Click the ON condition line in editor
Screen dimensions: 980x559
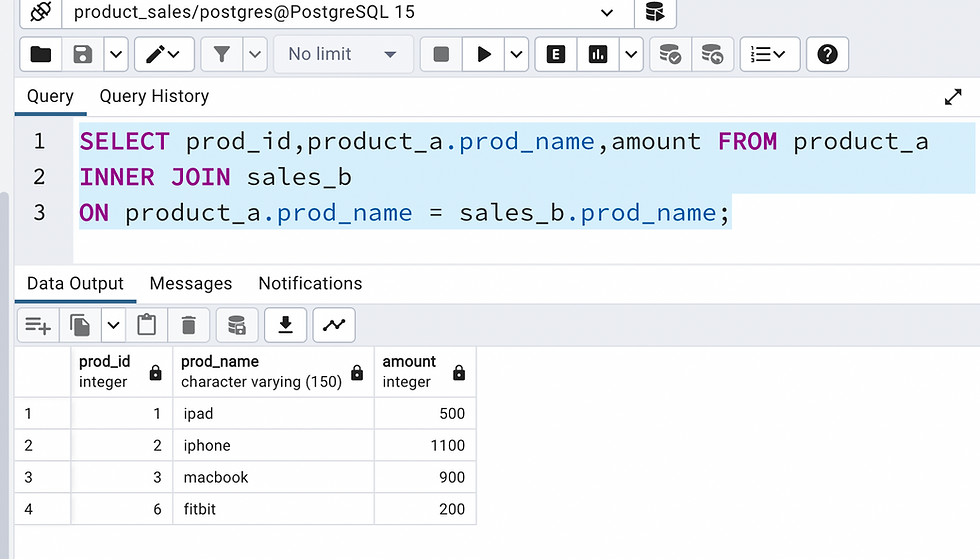(404, 213)
